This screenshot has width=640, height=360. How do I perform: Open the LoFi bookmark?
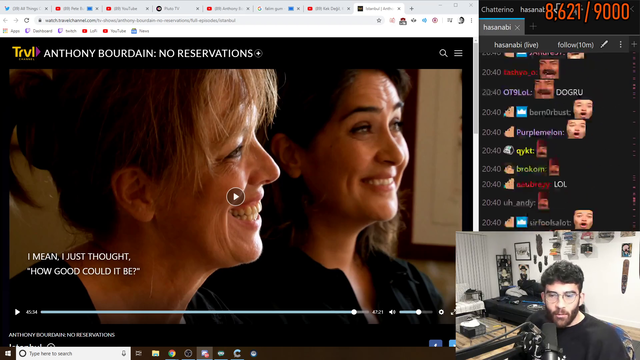point(90,31)
